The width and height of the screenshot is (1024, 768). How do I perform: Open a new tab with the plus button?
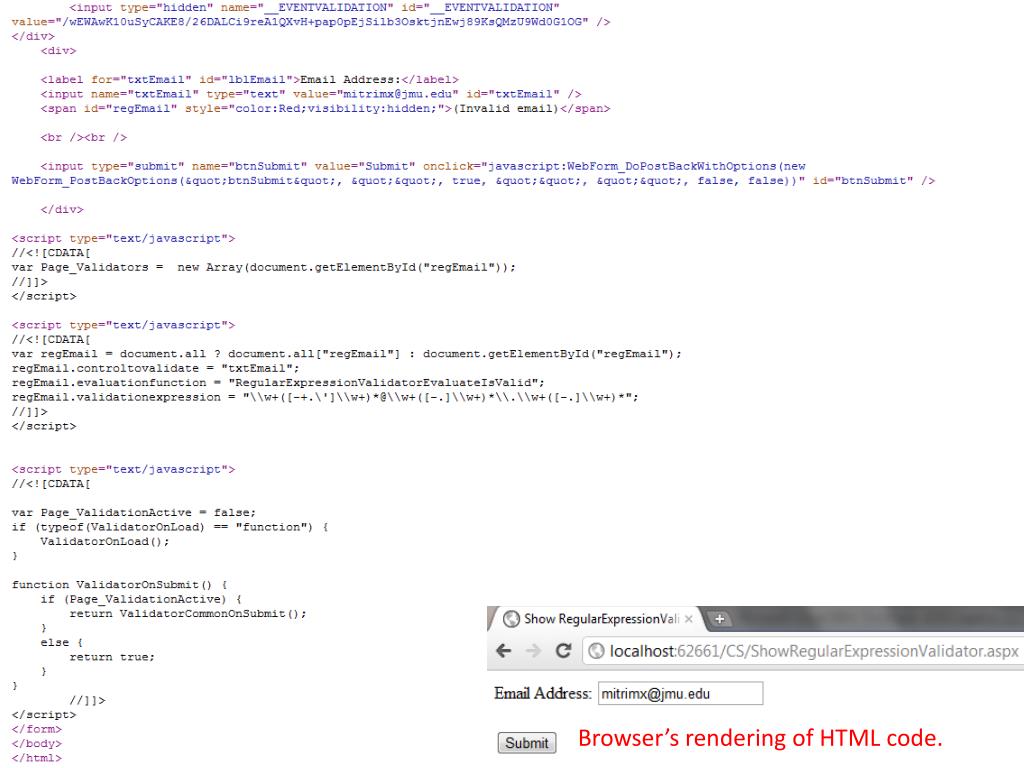[720, 619]
